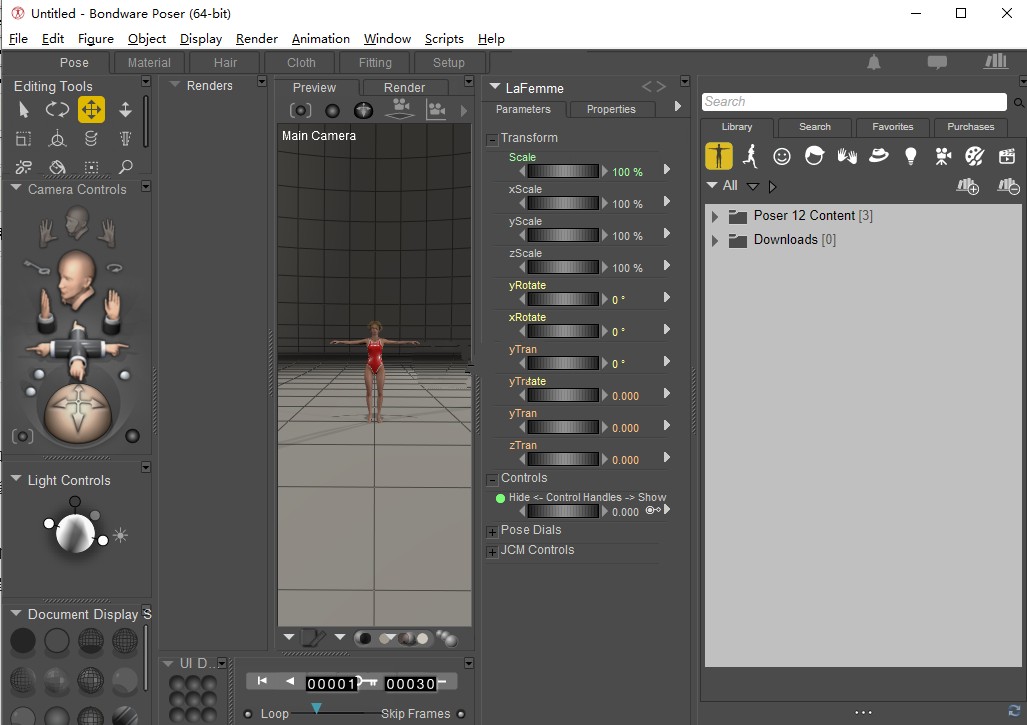
Task: Open the Scripts menu
Action: click(x=444, y=39)
